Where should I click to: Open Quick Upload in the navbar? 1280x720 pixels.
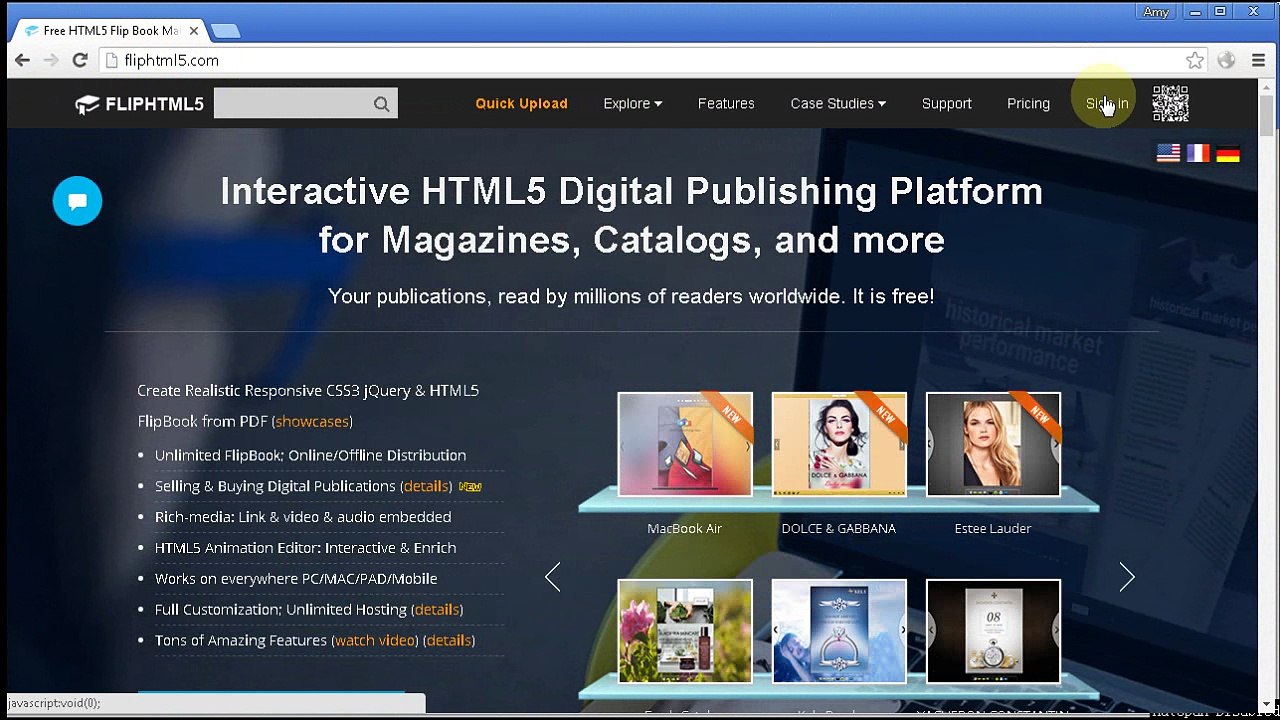(x=521, y=103)
